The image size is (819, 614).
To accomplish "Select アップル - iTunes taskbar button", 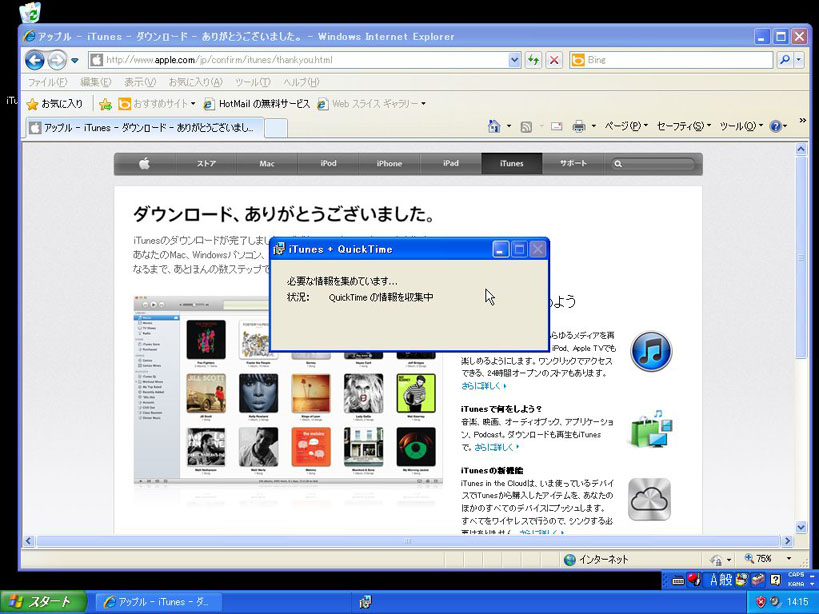I will [157, 602].
